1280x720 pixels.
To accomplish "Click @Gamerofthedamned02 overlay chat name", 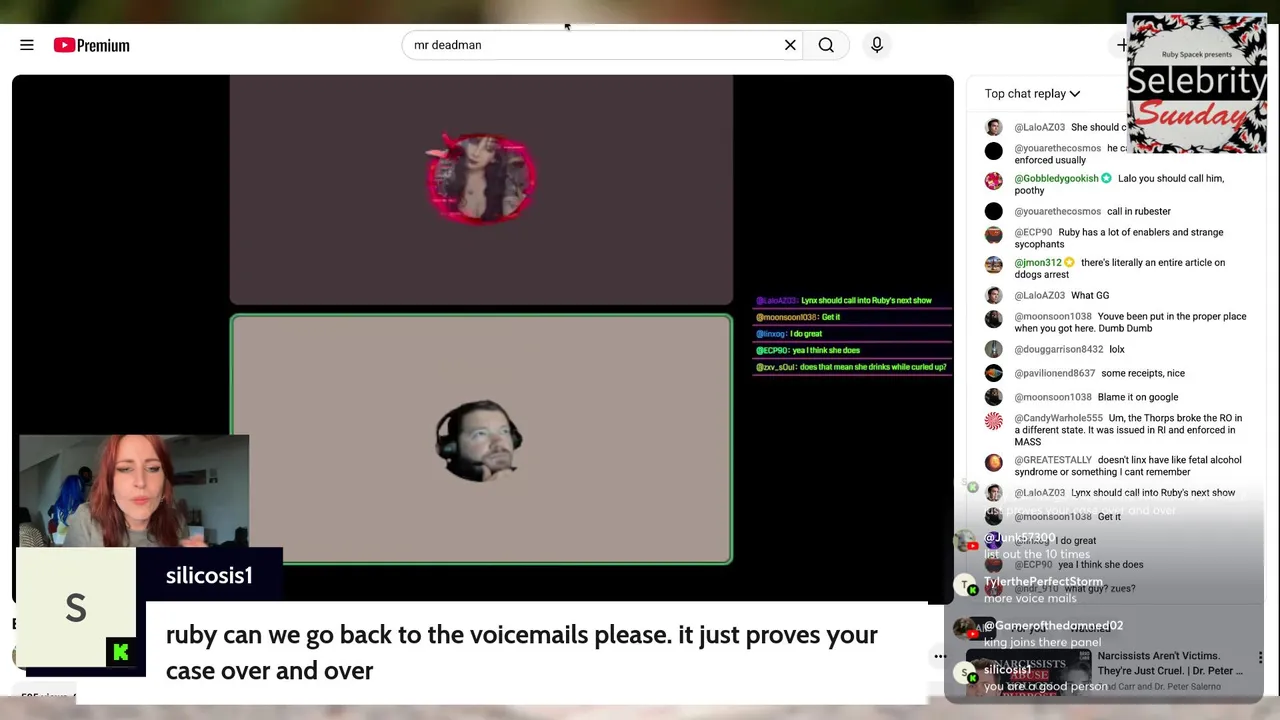I will click(x=1053, y=626).
